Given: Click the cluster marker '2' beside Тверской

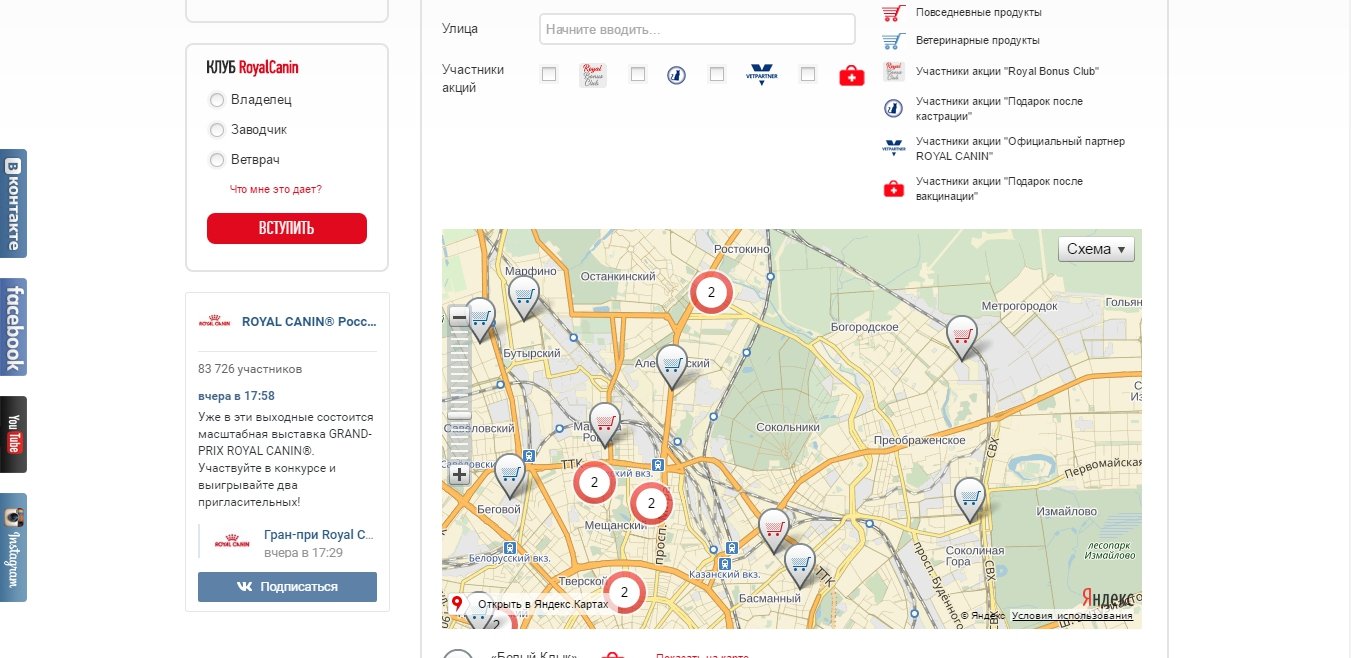Looking at the screenshot, I should [624, 592].
